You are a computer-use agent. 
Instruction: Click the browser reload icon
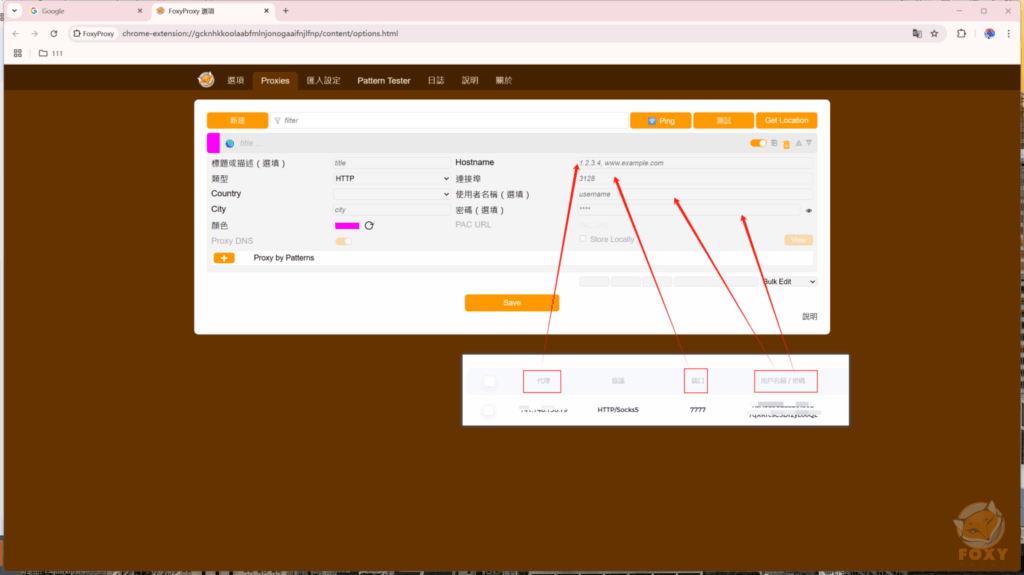[x=54, y=33]
